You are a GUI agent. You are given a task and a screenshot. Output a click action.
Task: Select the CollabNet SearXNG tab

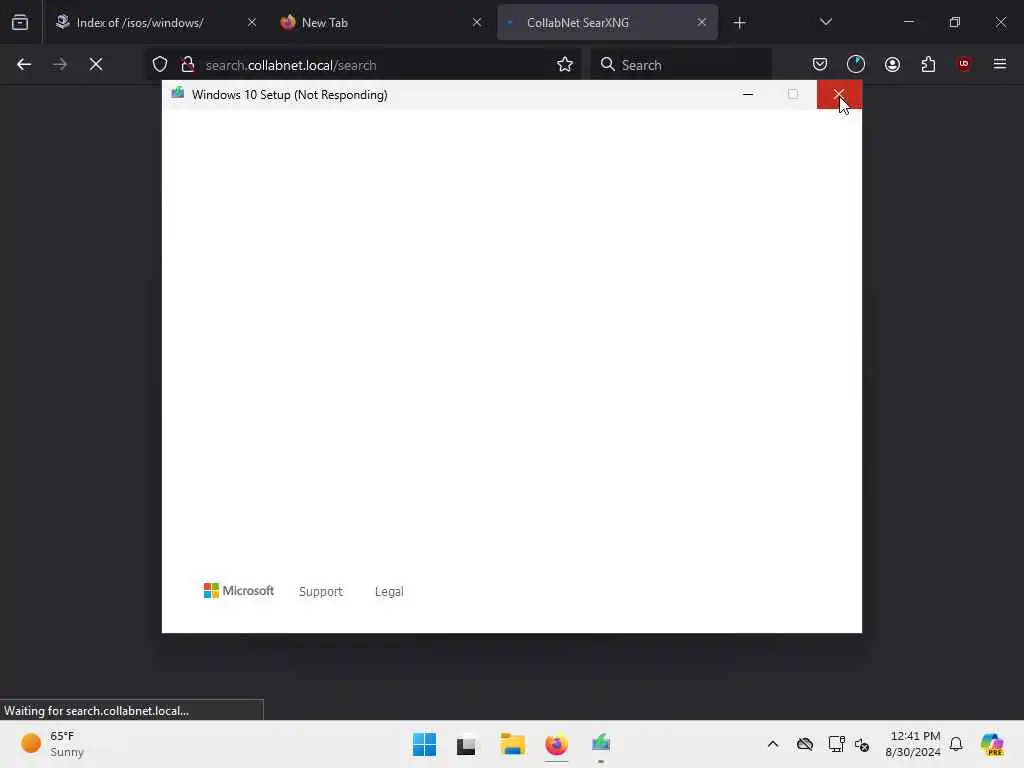tap(607, 22)
